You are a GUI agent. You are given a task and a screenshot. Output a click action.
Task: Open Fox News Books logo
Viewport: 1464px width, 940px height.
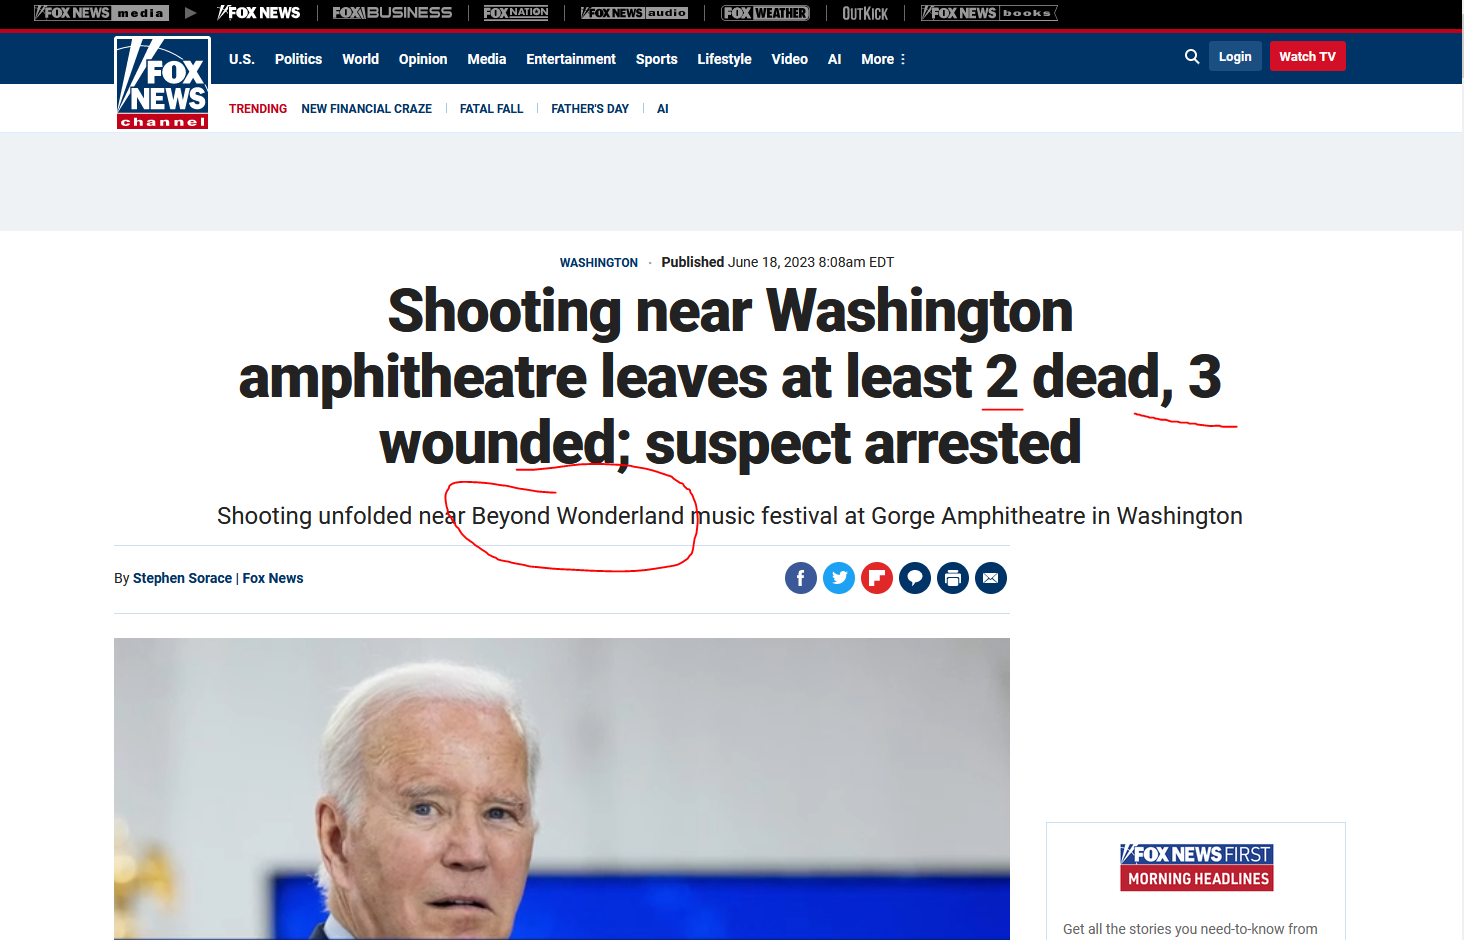(989, 13)
